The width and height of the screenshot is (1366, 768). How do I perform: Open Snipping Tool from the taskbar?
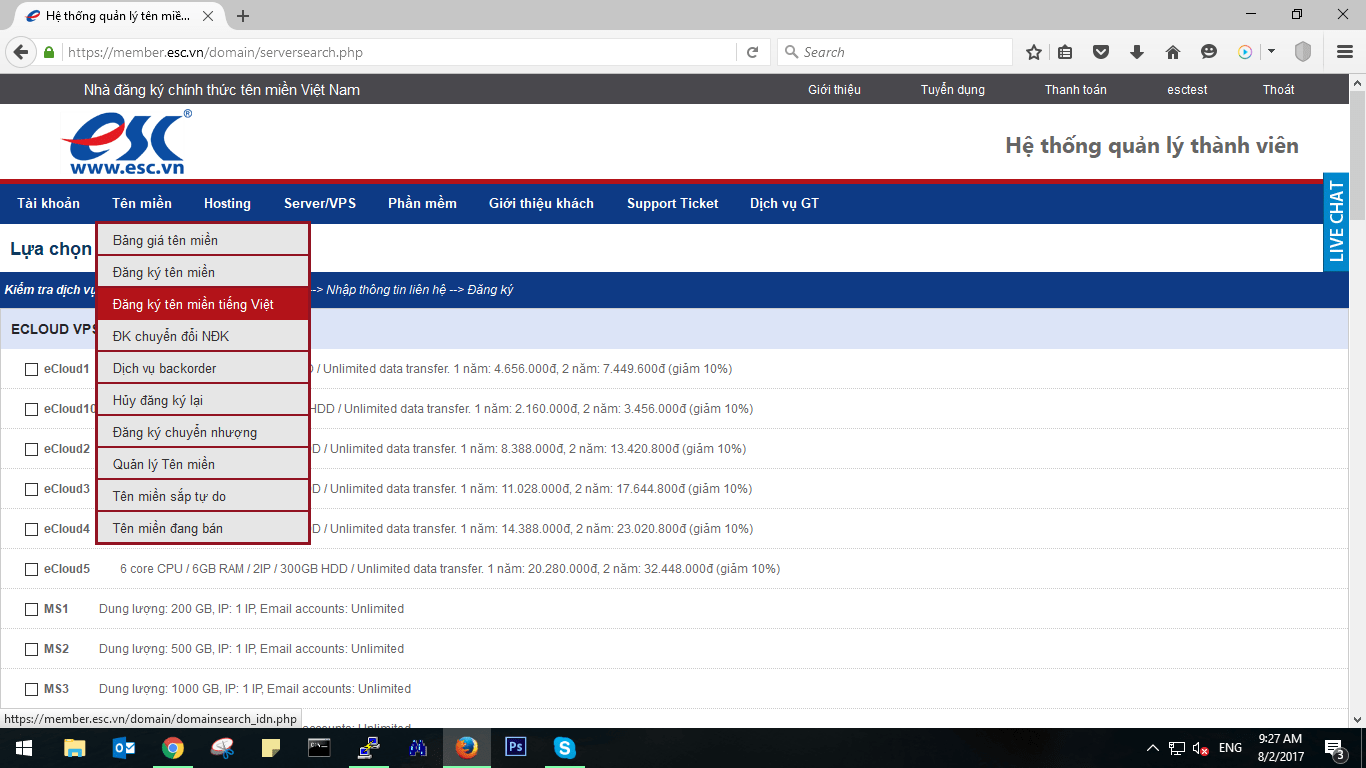(x=222, y=747)
